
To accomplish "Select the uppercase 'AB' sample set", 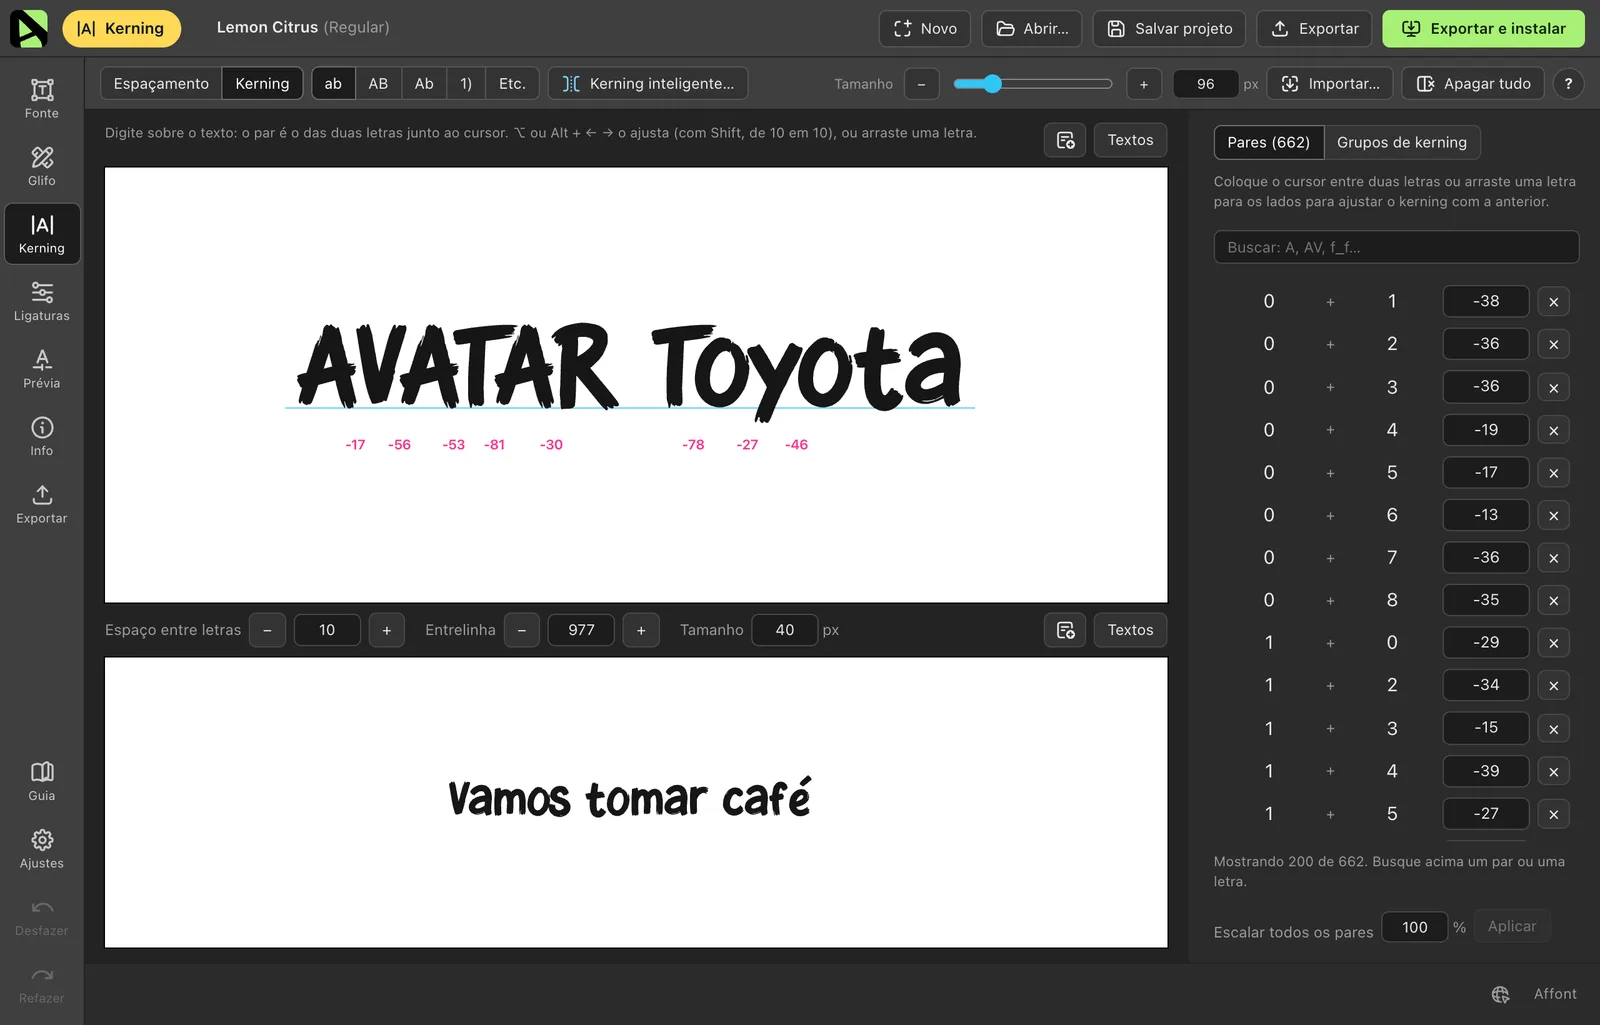I will (x=378, y=84).
